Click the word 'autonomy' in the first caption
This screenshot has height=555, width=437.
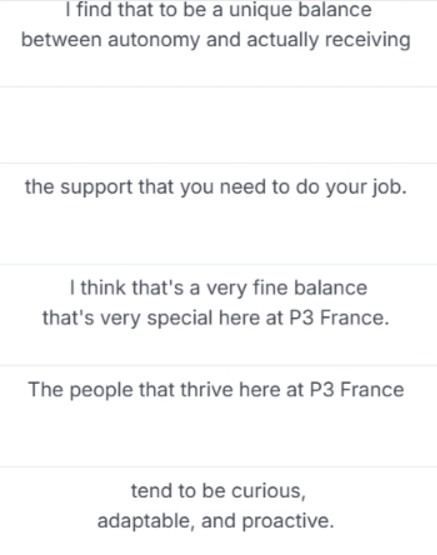[x=154, y=40]
